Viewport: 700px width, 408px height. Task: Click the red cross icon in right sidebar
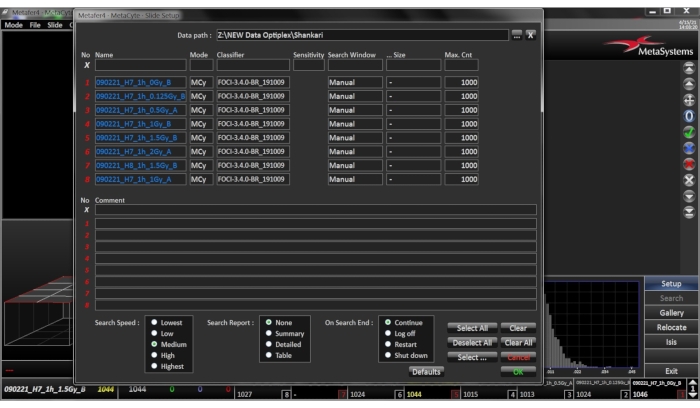click(x=687, y=164)
